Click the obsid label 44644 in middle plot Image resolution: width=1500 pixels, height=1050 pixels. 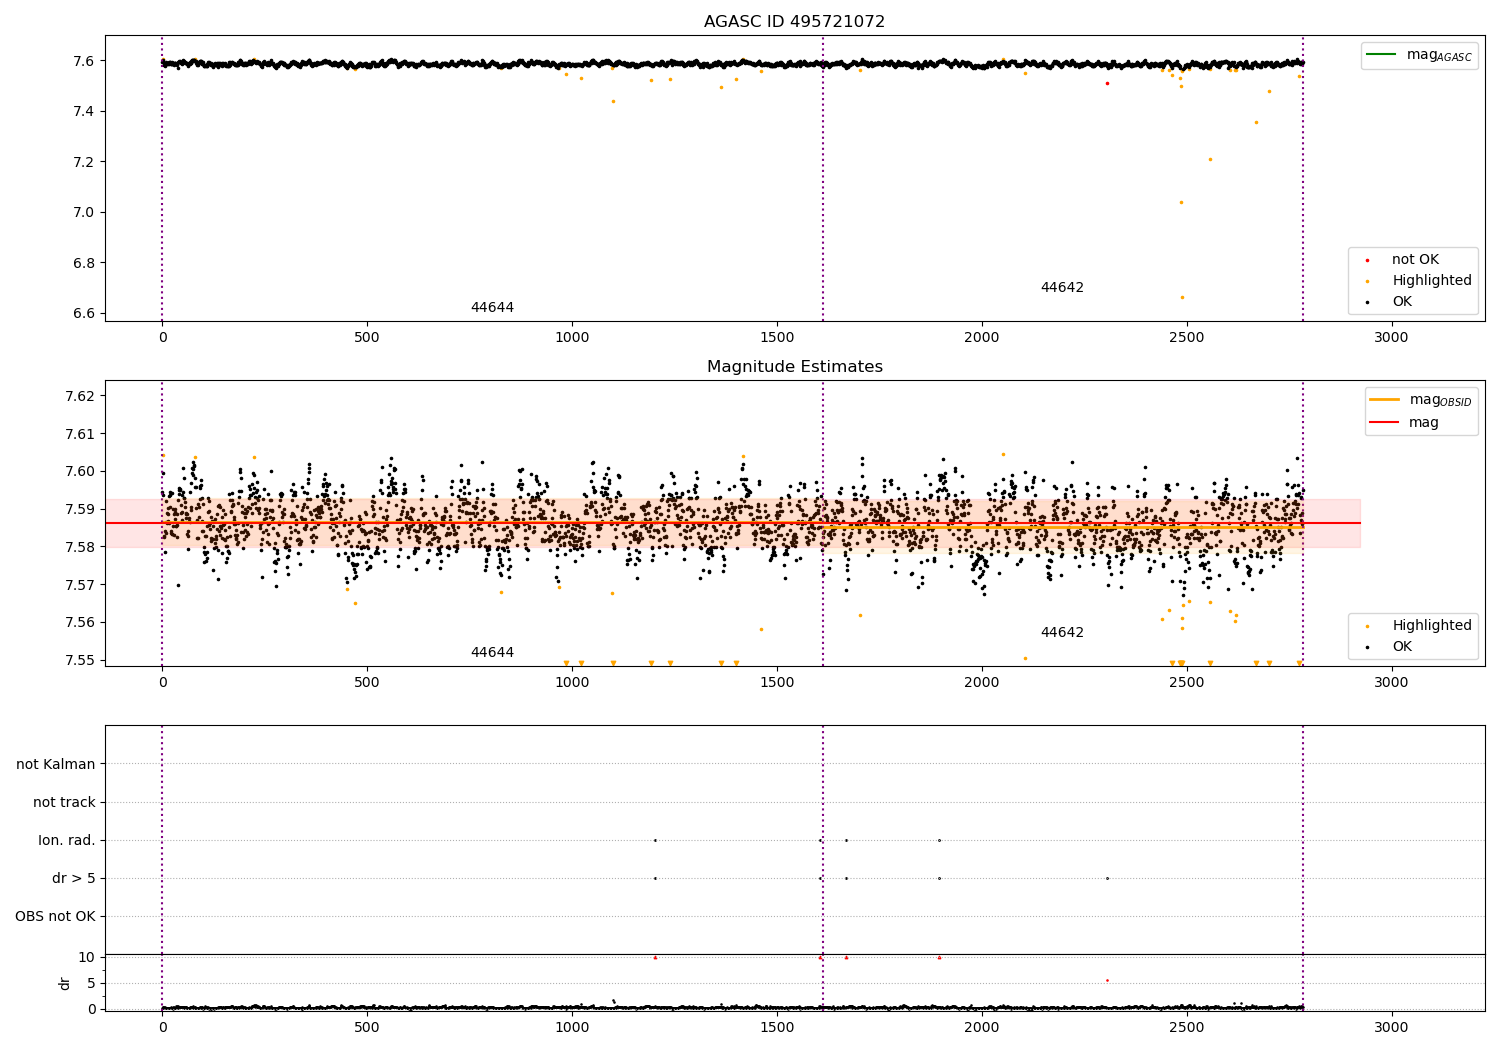click(x=492, y=653)
